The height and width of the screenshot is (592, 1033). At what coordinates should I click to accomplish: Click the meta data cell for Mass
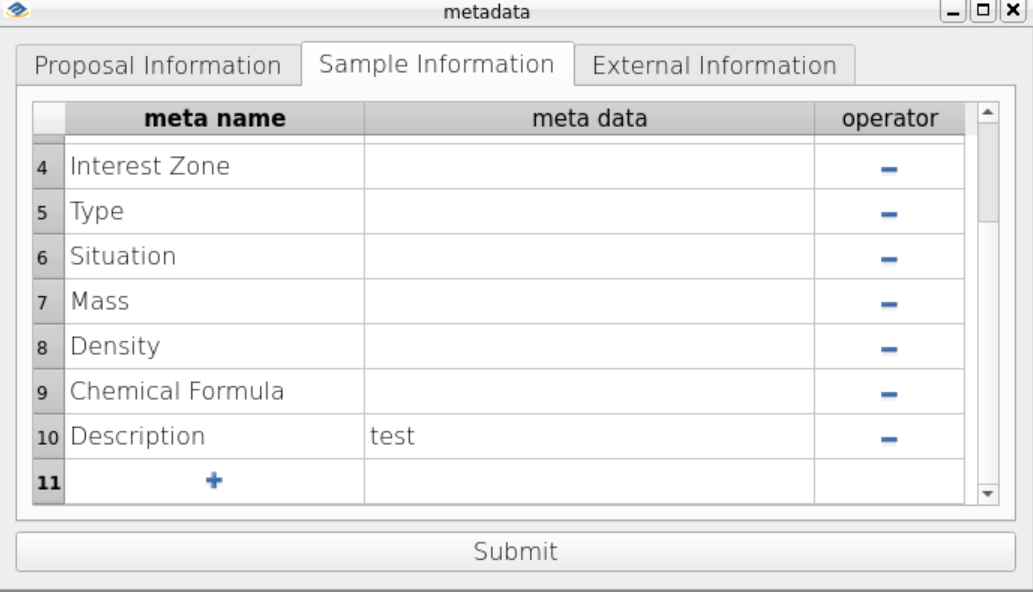point(589,301)
